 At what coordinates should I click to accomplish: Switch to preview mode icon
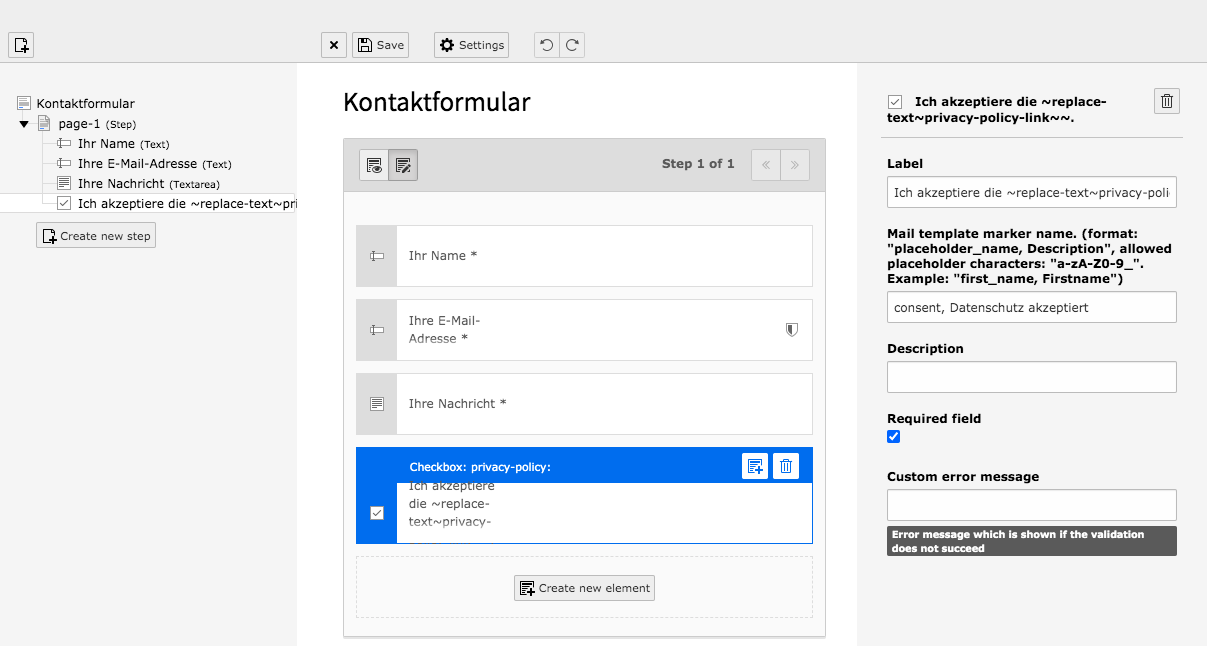click(x=374, y=165)
